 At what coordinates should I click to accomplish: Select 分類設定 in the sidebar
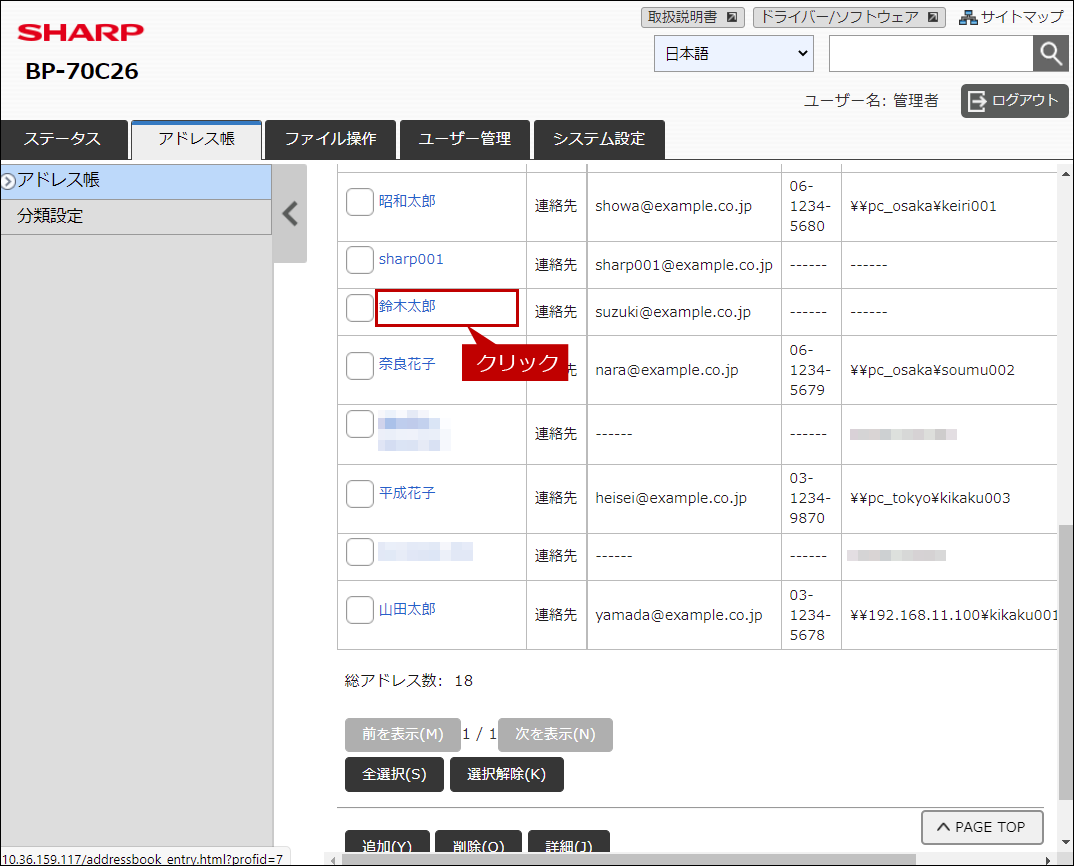(x=136, y=216)
